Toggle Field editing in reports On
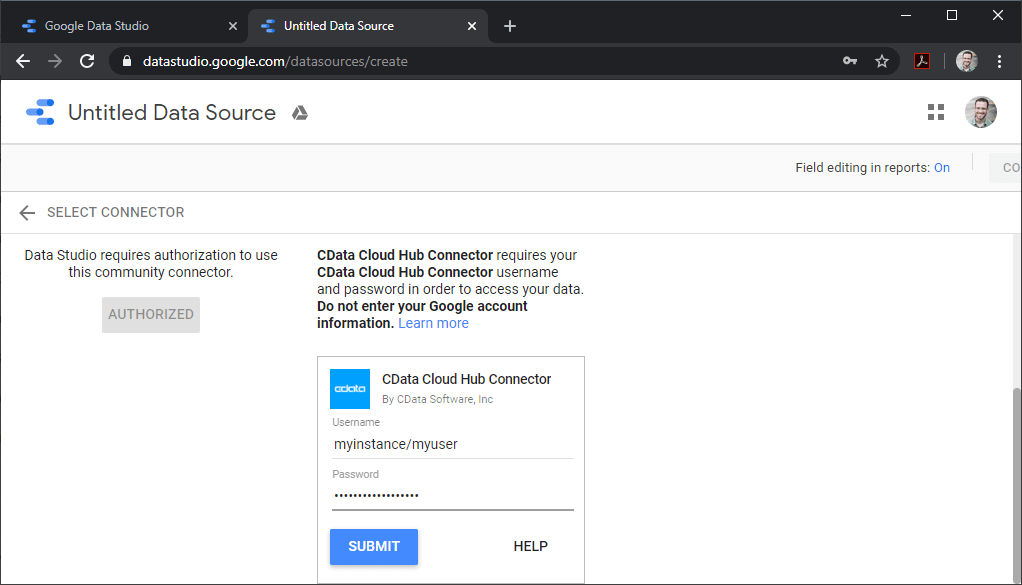This screenshot has width=1022, height=585. pos(942,168)
